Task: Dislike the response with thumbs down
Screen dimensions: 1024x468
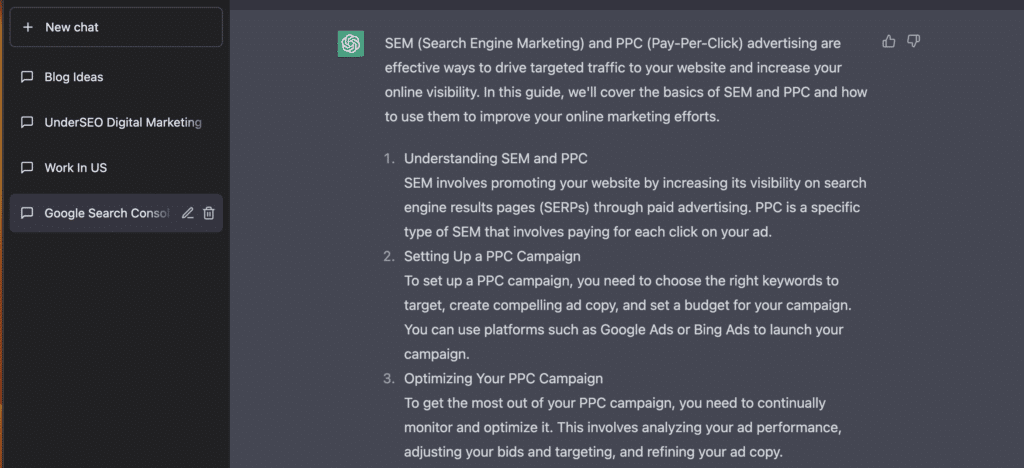Action: pyautogui.click(x=913, y=41)
